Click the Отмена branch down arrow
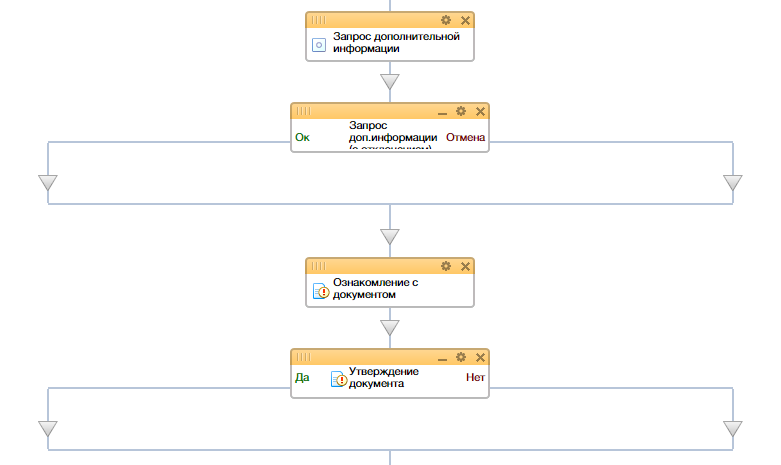781x465 pixels. 733,183
